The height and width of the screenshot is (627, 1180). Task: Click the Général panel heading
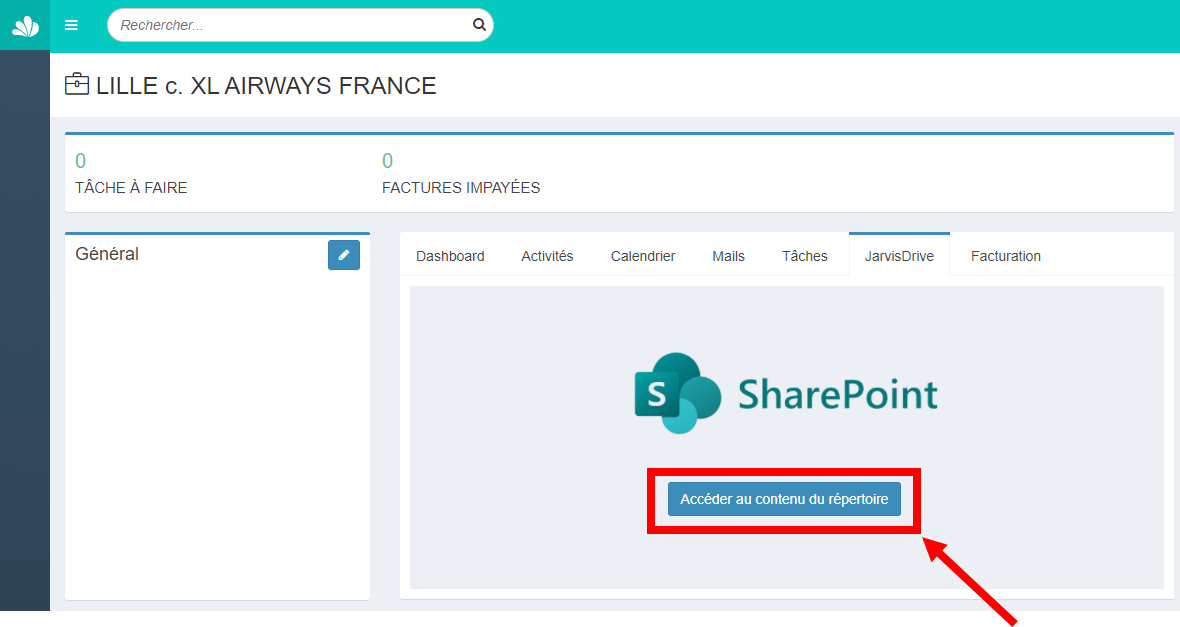tap(107, 254)
